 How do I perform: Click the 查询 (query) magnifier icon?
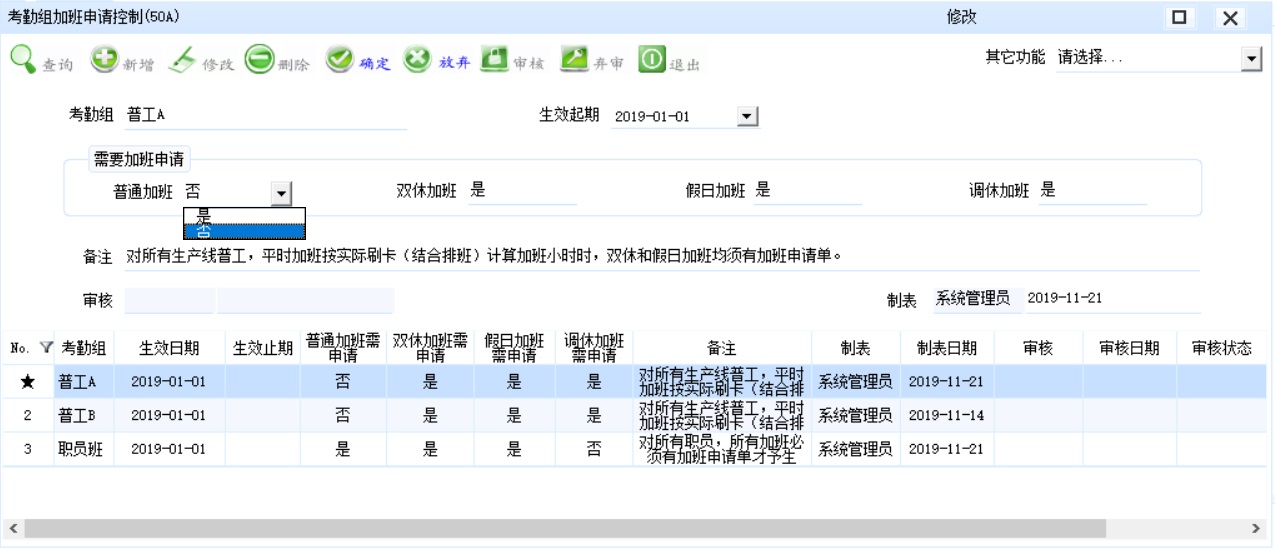24,61
